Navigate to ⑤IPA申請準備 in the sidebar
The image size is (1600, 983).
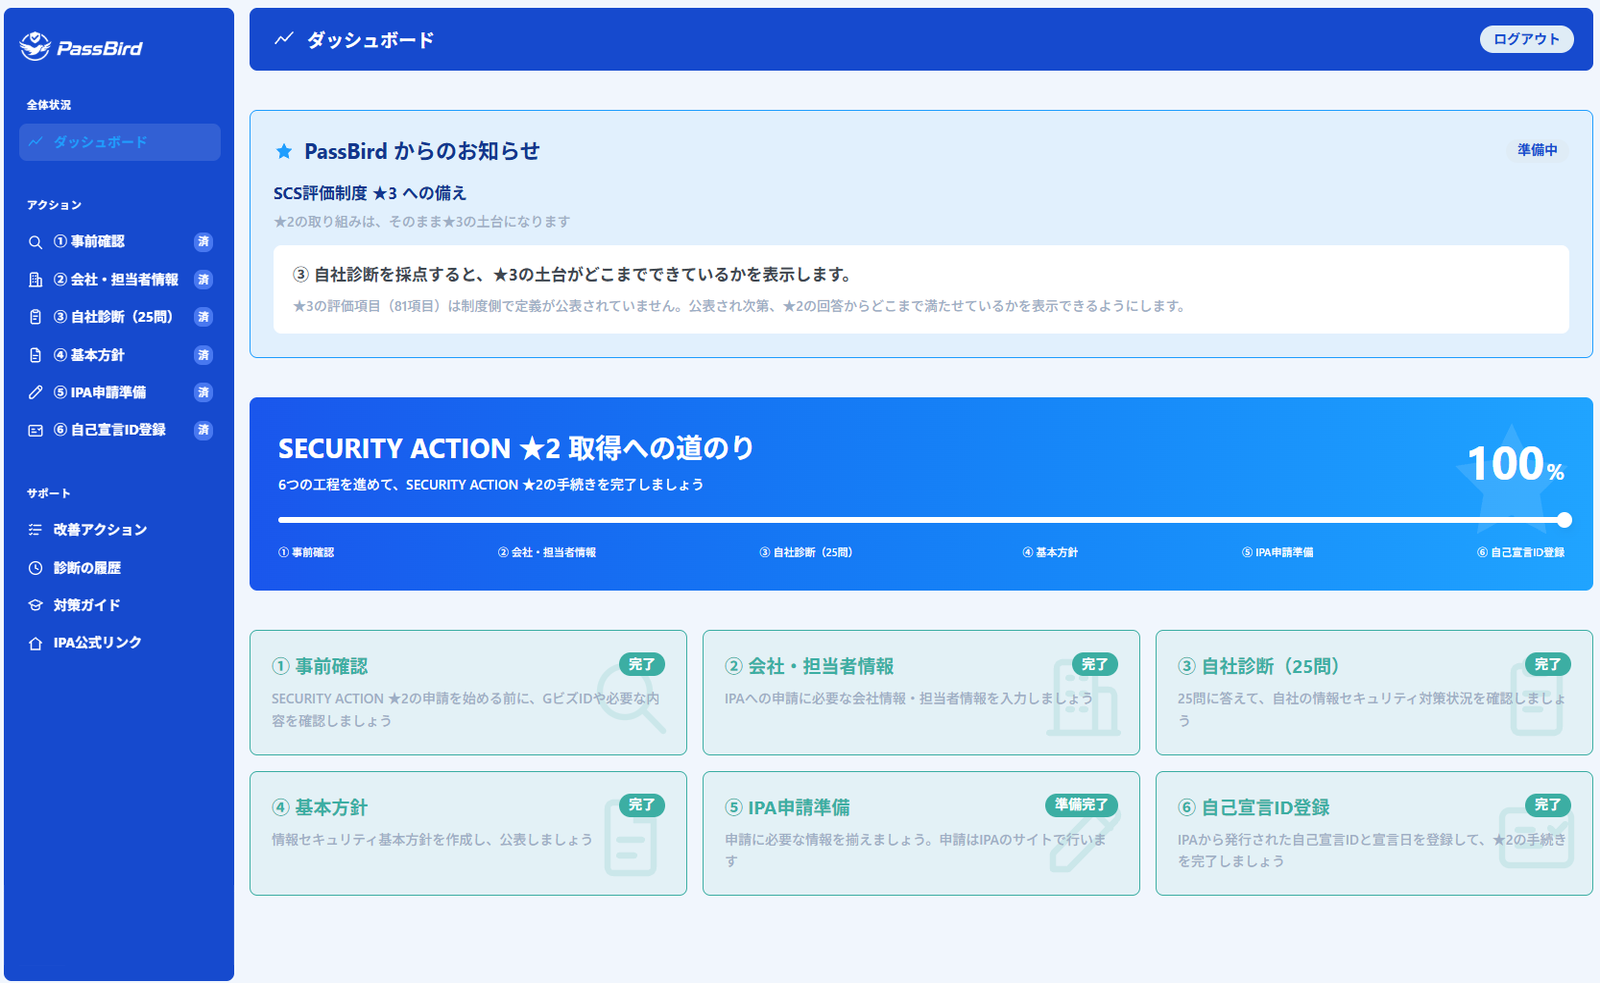pyautogui.click(x=120, y=393)
